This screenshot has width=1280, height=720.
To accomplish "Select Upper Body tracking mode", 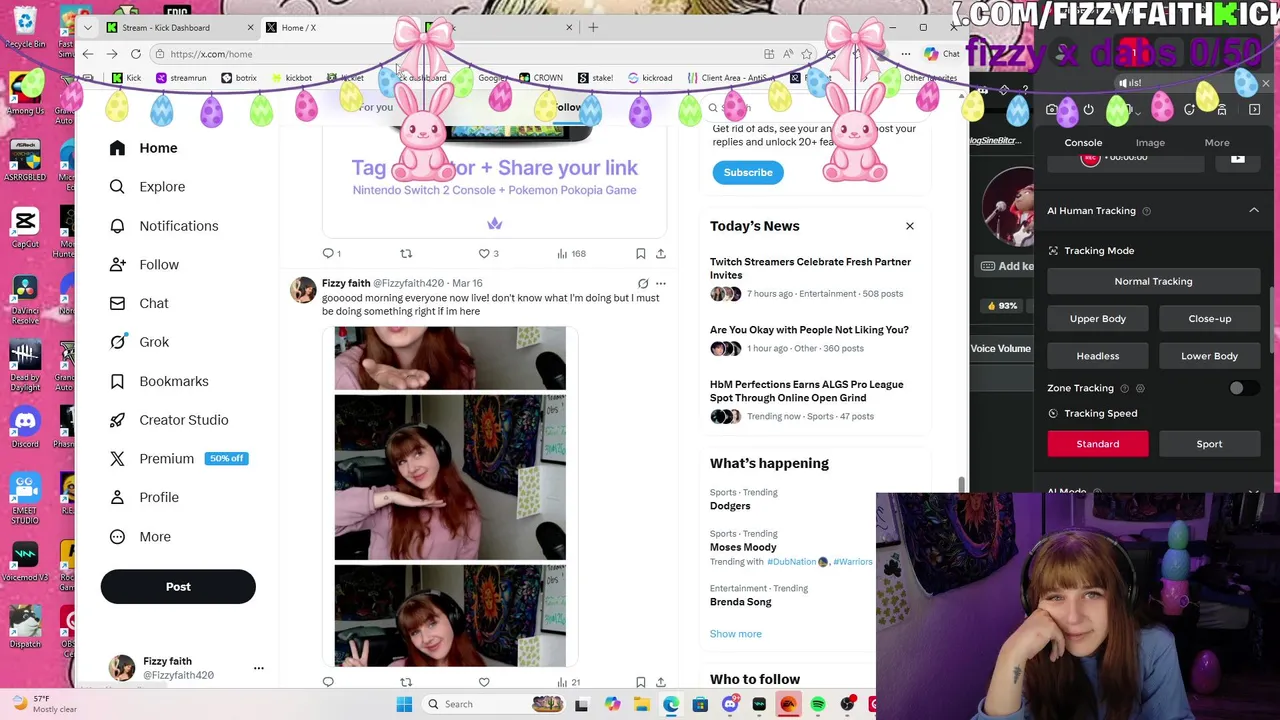I will [1098, 319].
